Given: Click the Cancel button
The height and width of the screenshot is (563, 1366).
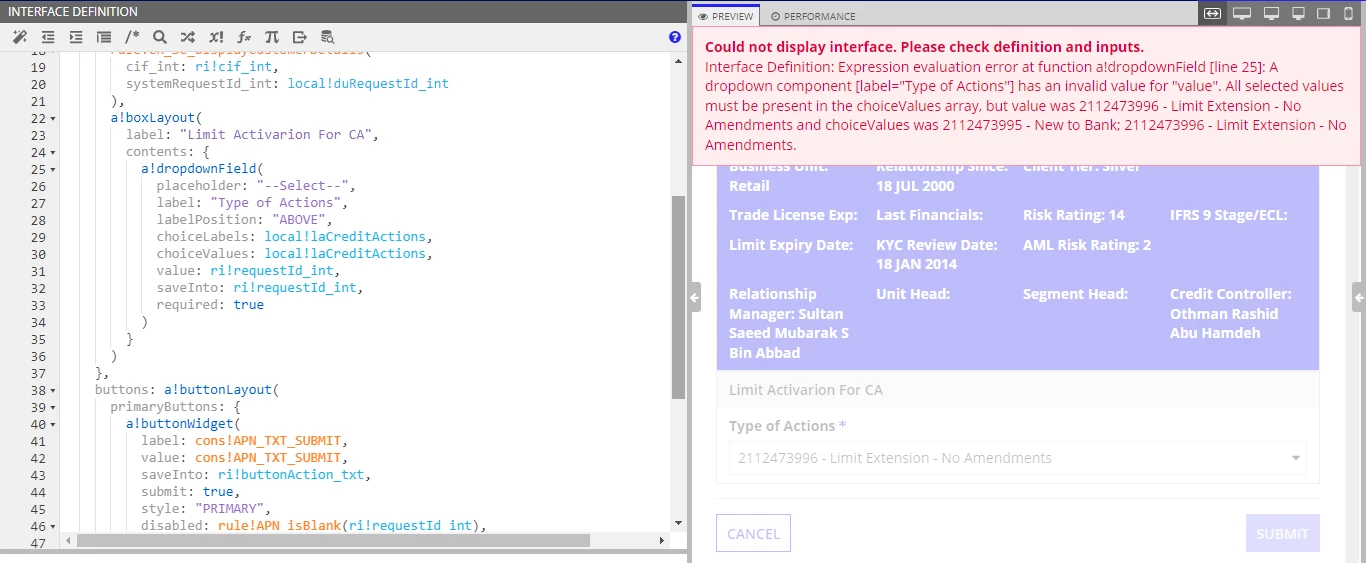Looking at the screenshot, I should tap(753, 533).
